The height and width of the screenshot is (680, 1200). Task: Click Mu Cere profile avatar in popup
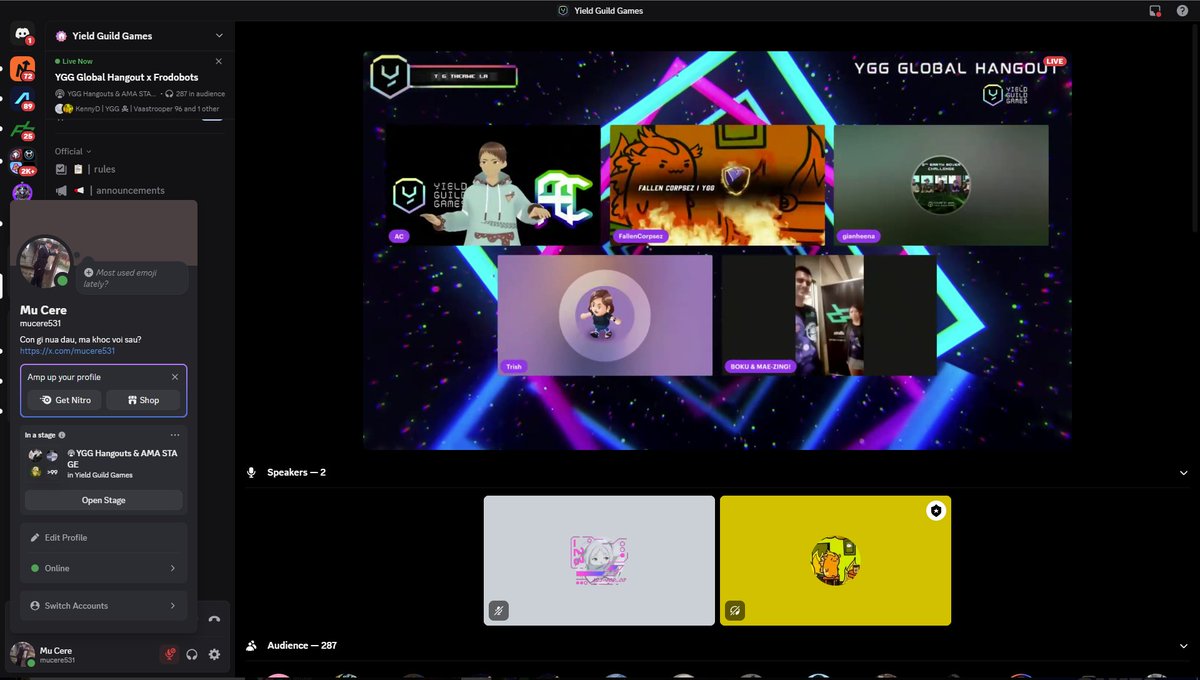pyautogui.click(x=46, y=262)
